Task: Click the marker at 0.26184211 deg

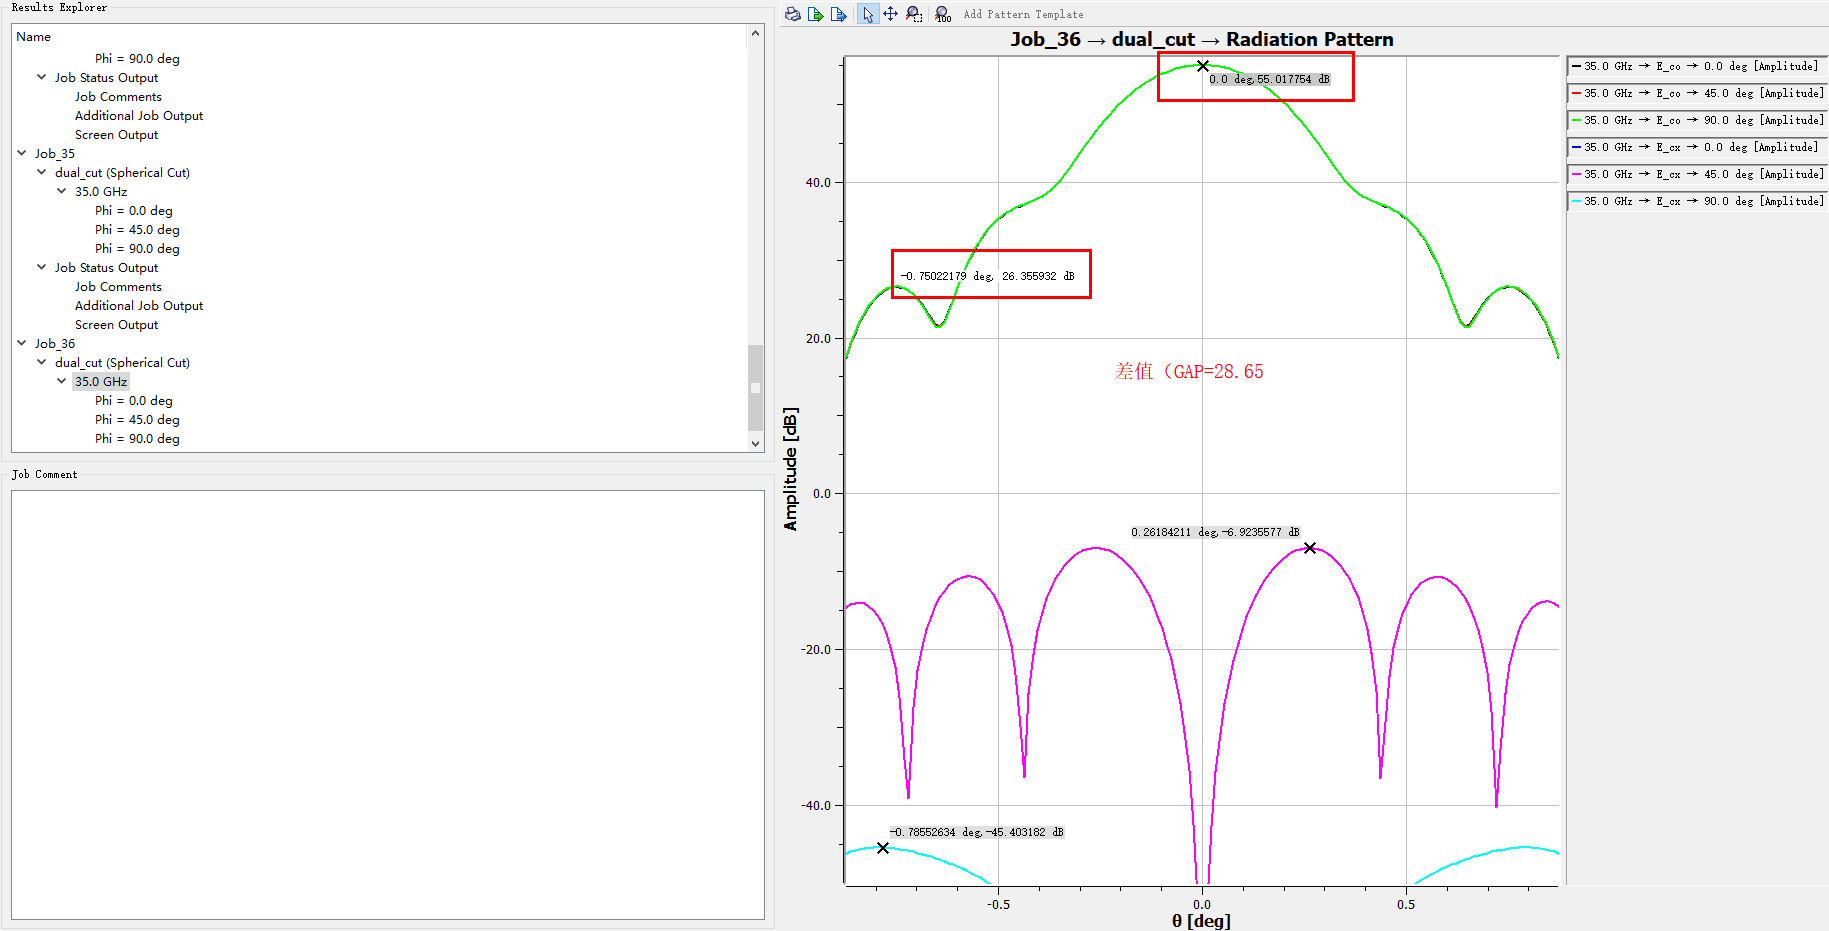Action: 1310,548
